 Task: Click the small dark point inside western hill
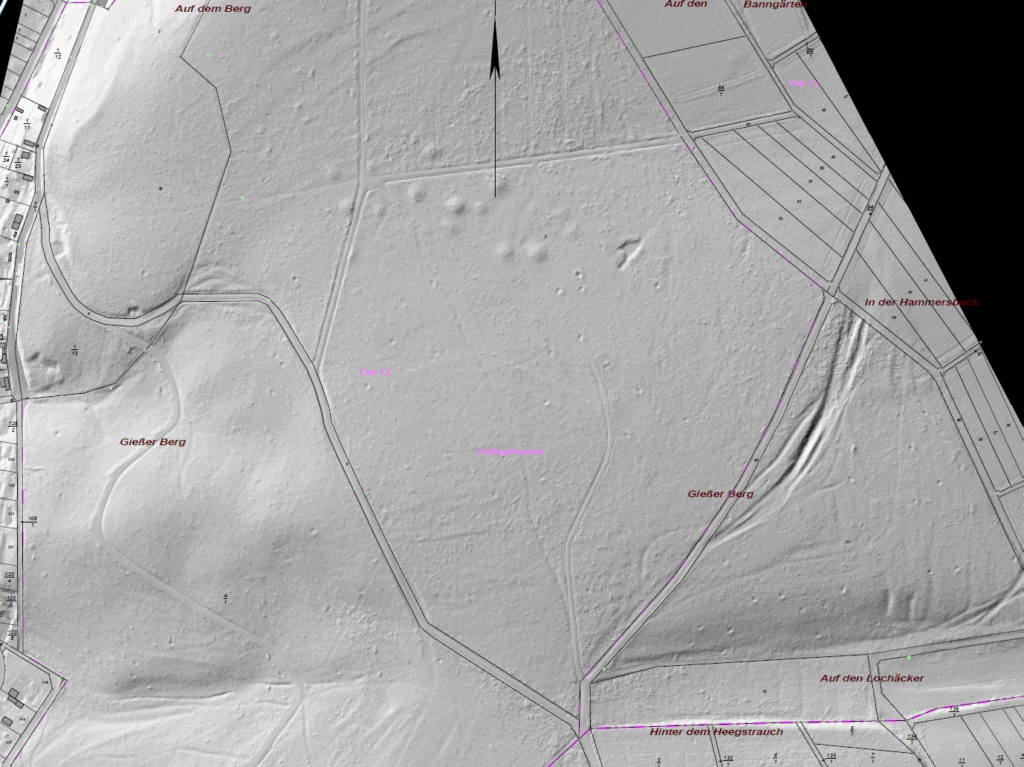tap(159, 188)
